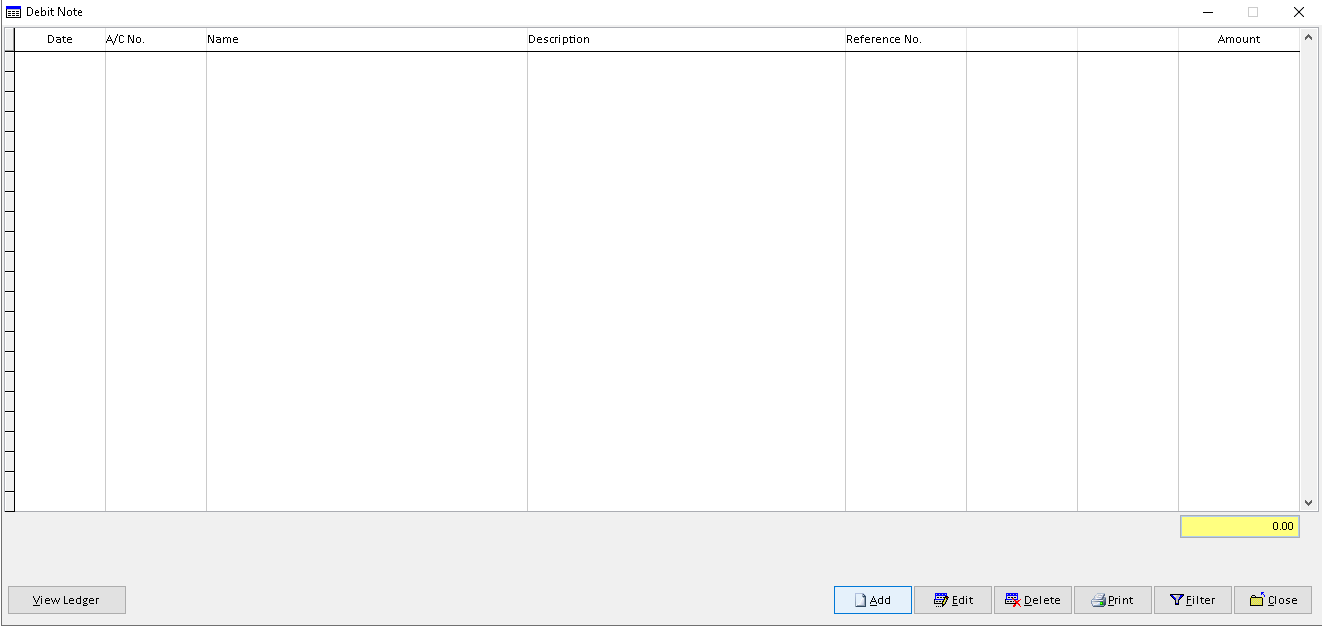Click the Name column header
Screen dimensions: 1322x626
point(366,39)
